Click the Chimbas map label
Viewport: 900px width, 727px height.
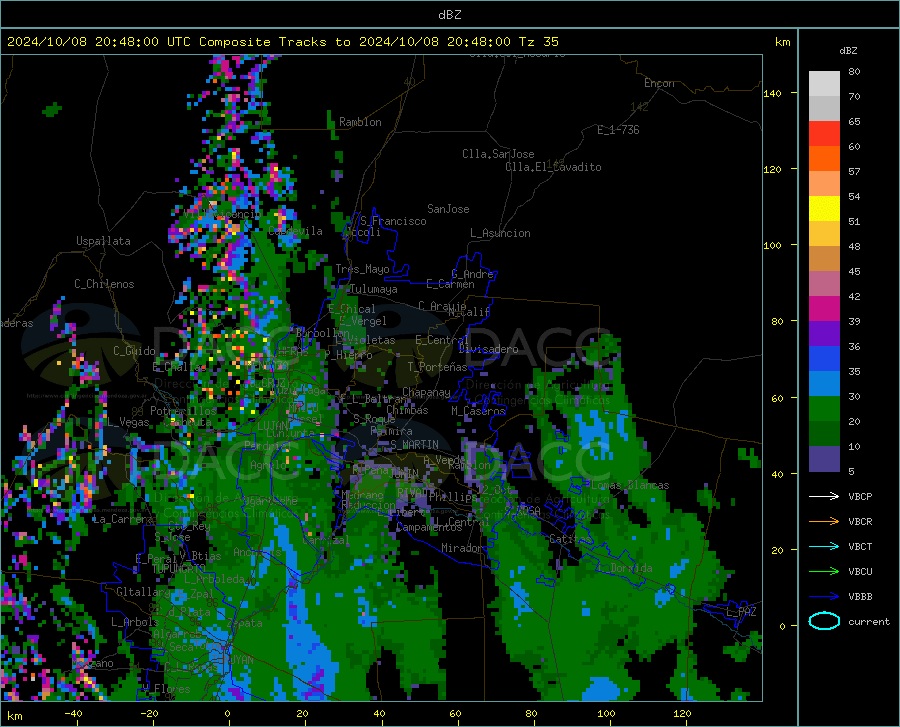click(408, 410)
